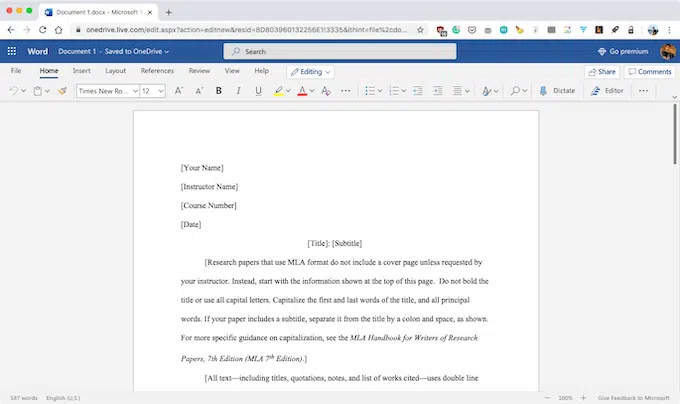Decrease indent icon
Viewport: 680px width, 404px height.
pos(418,91)
